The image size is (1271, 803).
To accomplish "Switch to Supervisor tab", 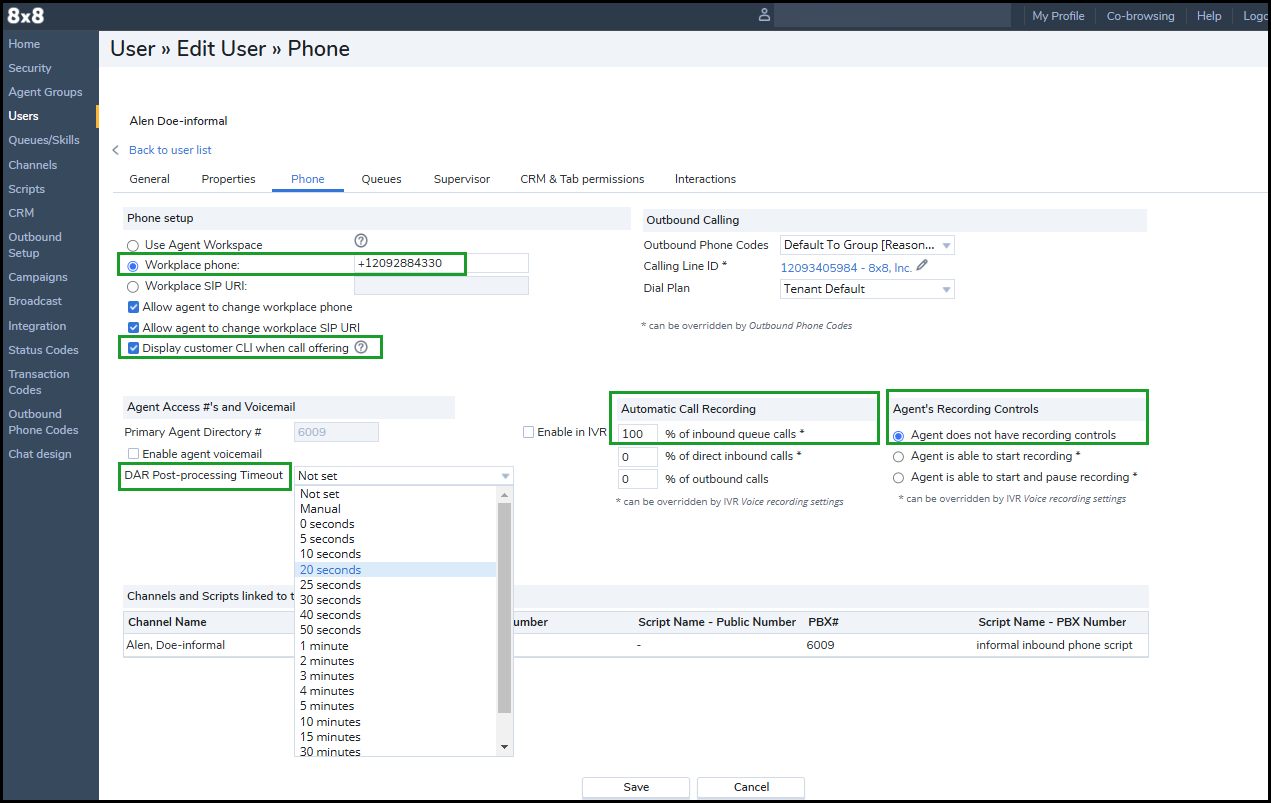I will (x=462, y=179).
